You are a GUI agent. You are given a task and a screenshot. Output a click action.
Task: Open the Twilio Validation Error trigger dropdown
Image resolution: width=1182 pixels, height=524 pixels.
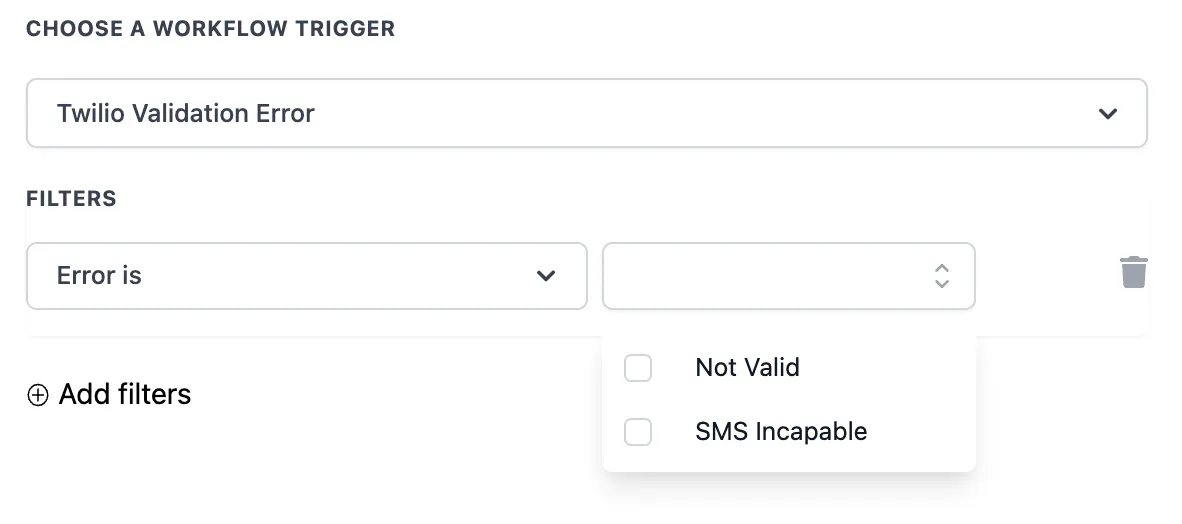coord(586,114)
